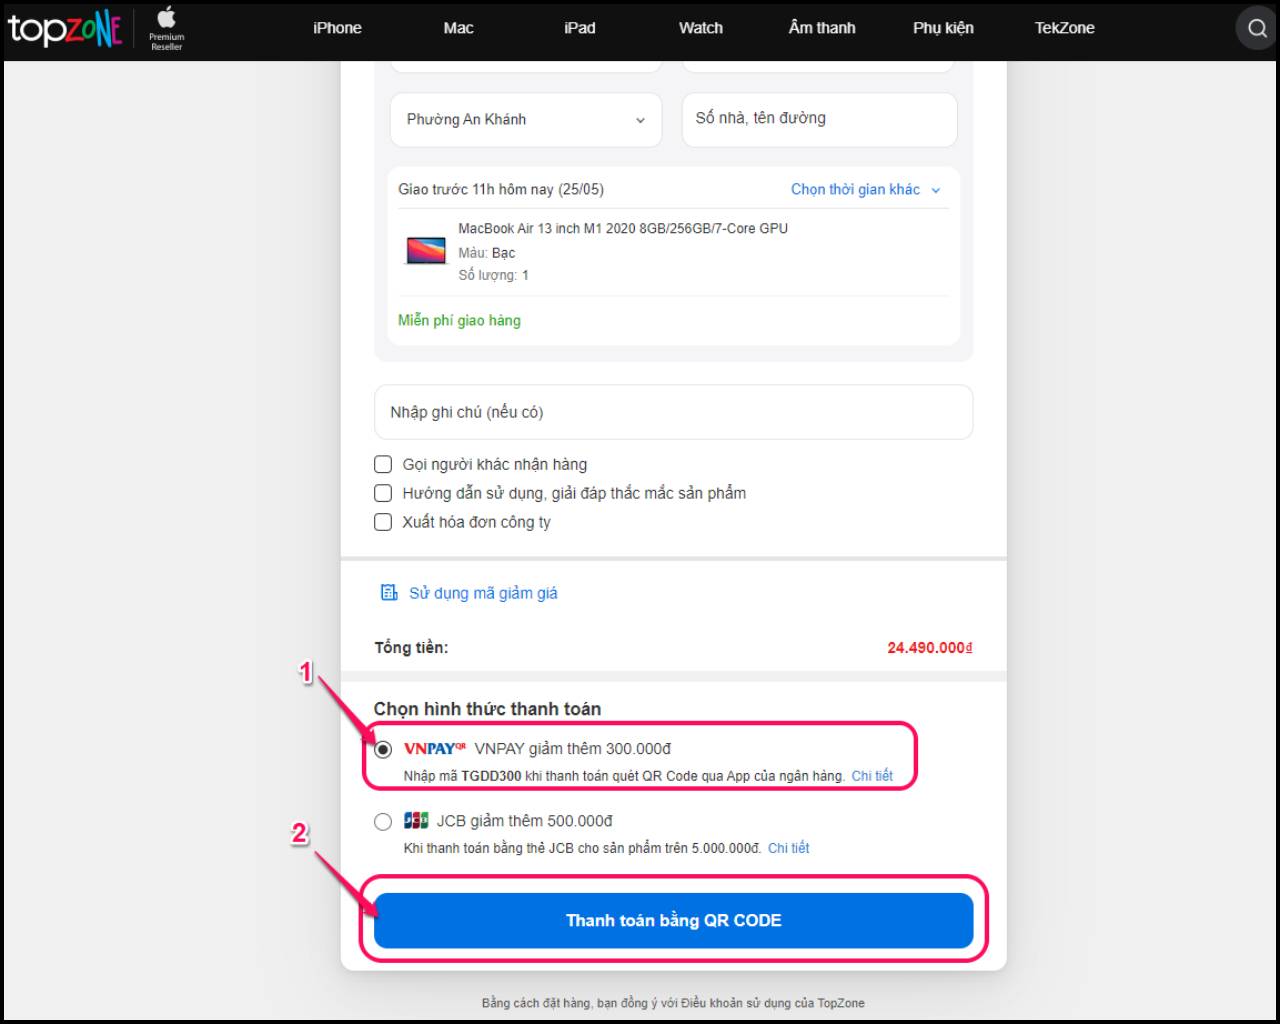Click Thanh toán bằng QR CODE button
The width and height of the screenshot is (1280, 1024).
674,920
